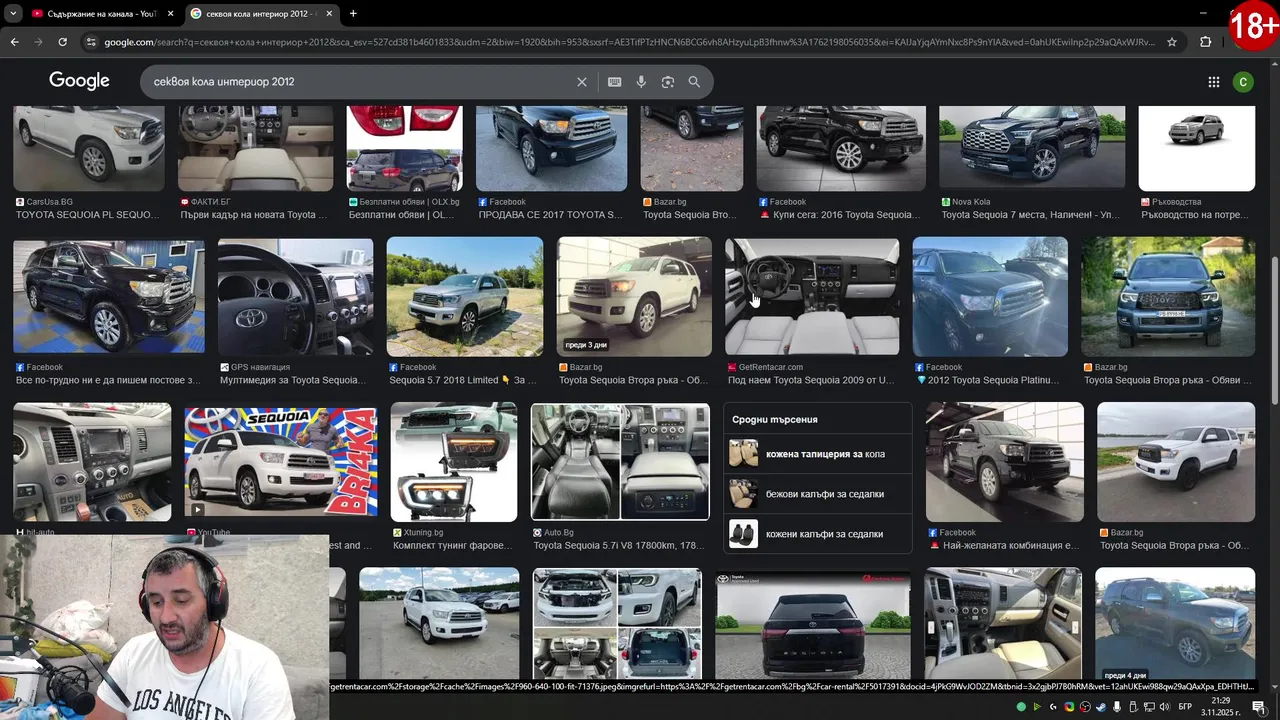Open a new browser tab
The image size is (1280, 720).
[x=353, y=14]
